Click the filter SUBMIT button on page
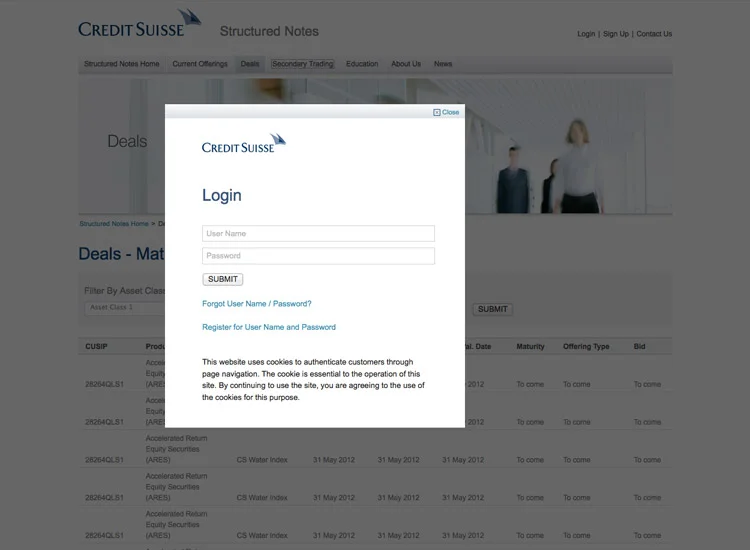Viewport: 750px width, 550px height. coord(493,309)
